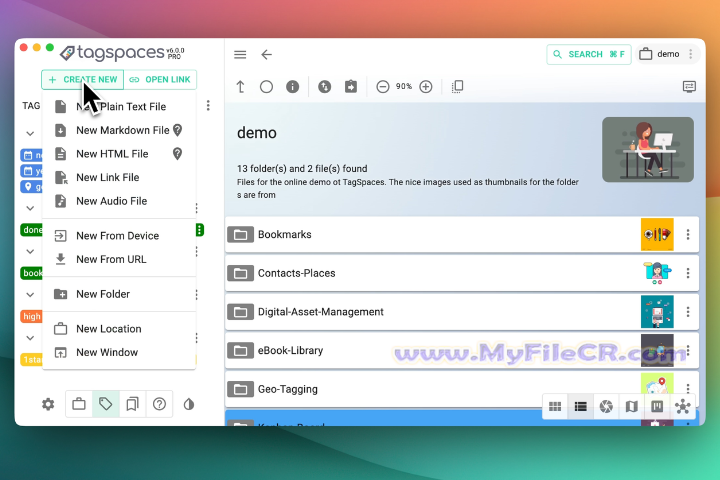Click the 90% zoom level value
The width and height of the screenshot is (720, 480).
pyautogui.click(x=404, y=86)
